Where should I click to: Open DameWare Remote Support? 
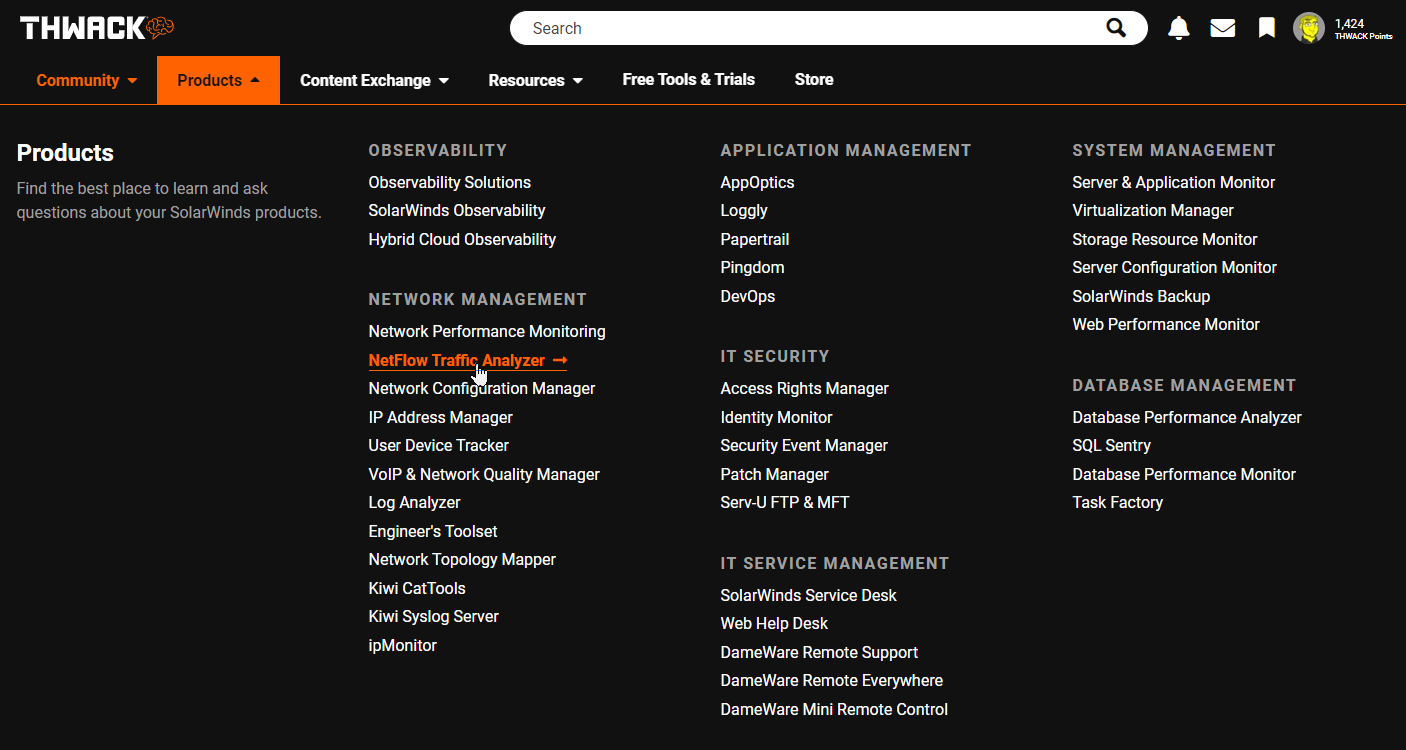coord(819,652)
